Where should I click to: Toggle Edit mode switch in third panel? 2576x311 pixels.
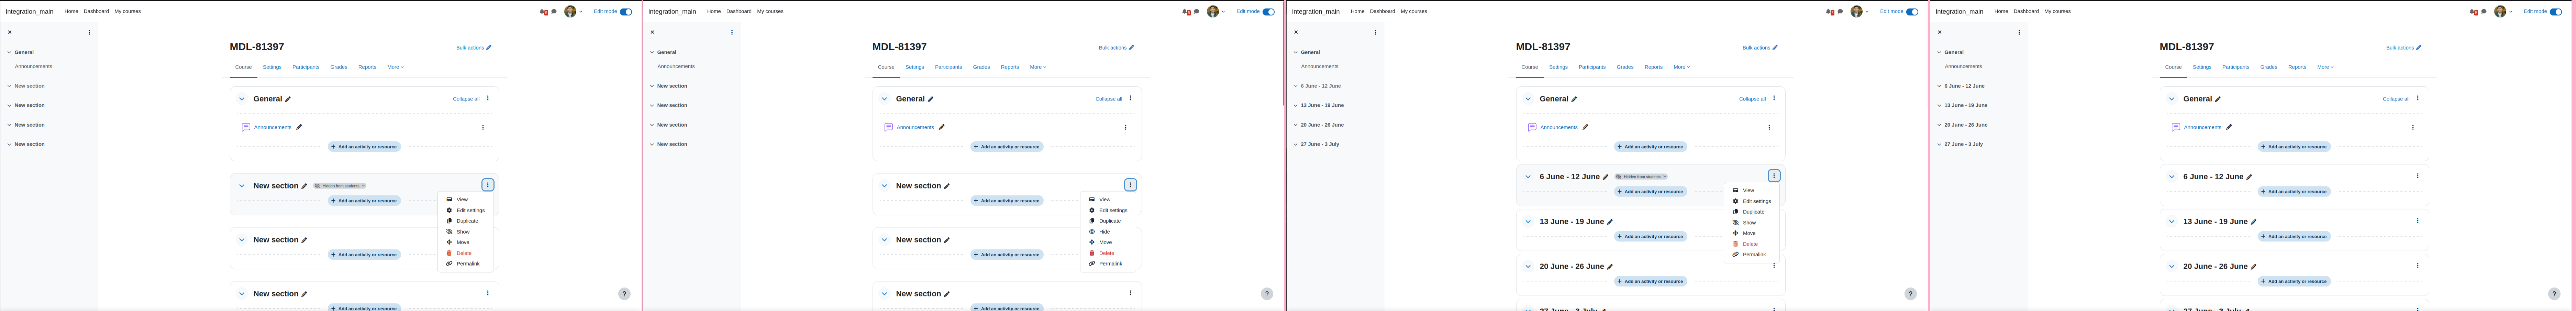[x=1912, y=12]
